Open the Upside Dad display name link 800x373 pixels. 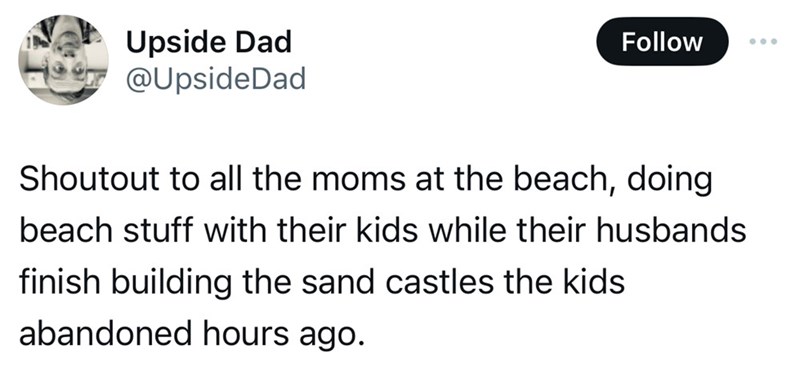tap(209, 42)
